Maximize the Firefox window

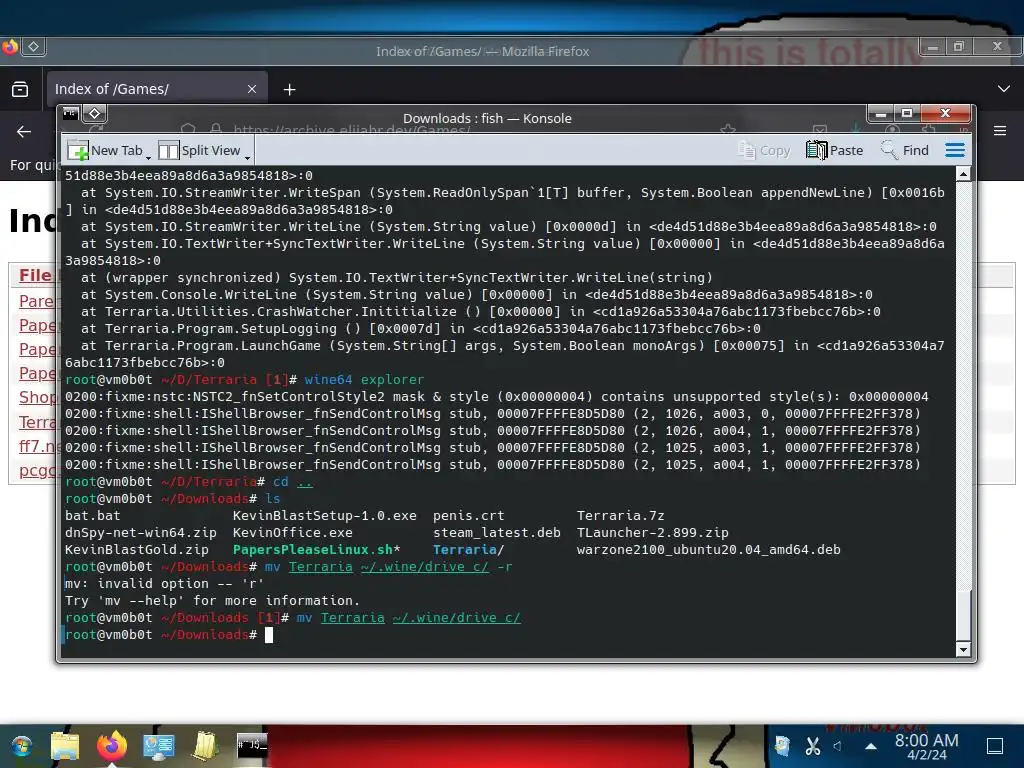(959, 46)
